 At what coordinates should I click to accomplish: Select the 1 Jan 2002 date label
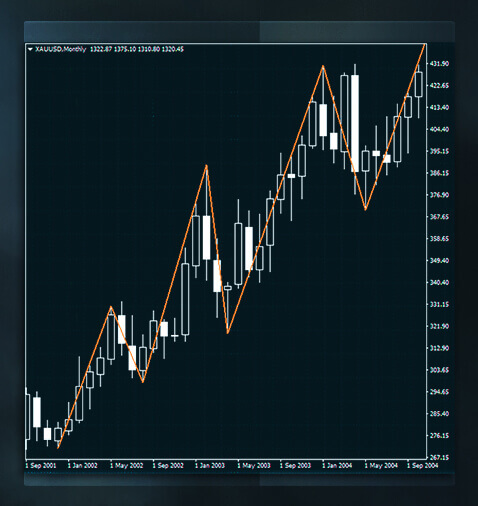click(82, 465)
